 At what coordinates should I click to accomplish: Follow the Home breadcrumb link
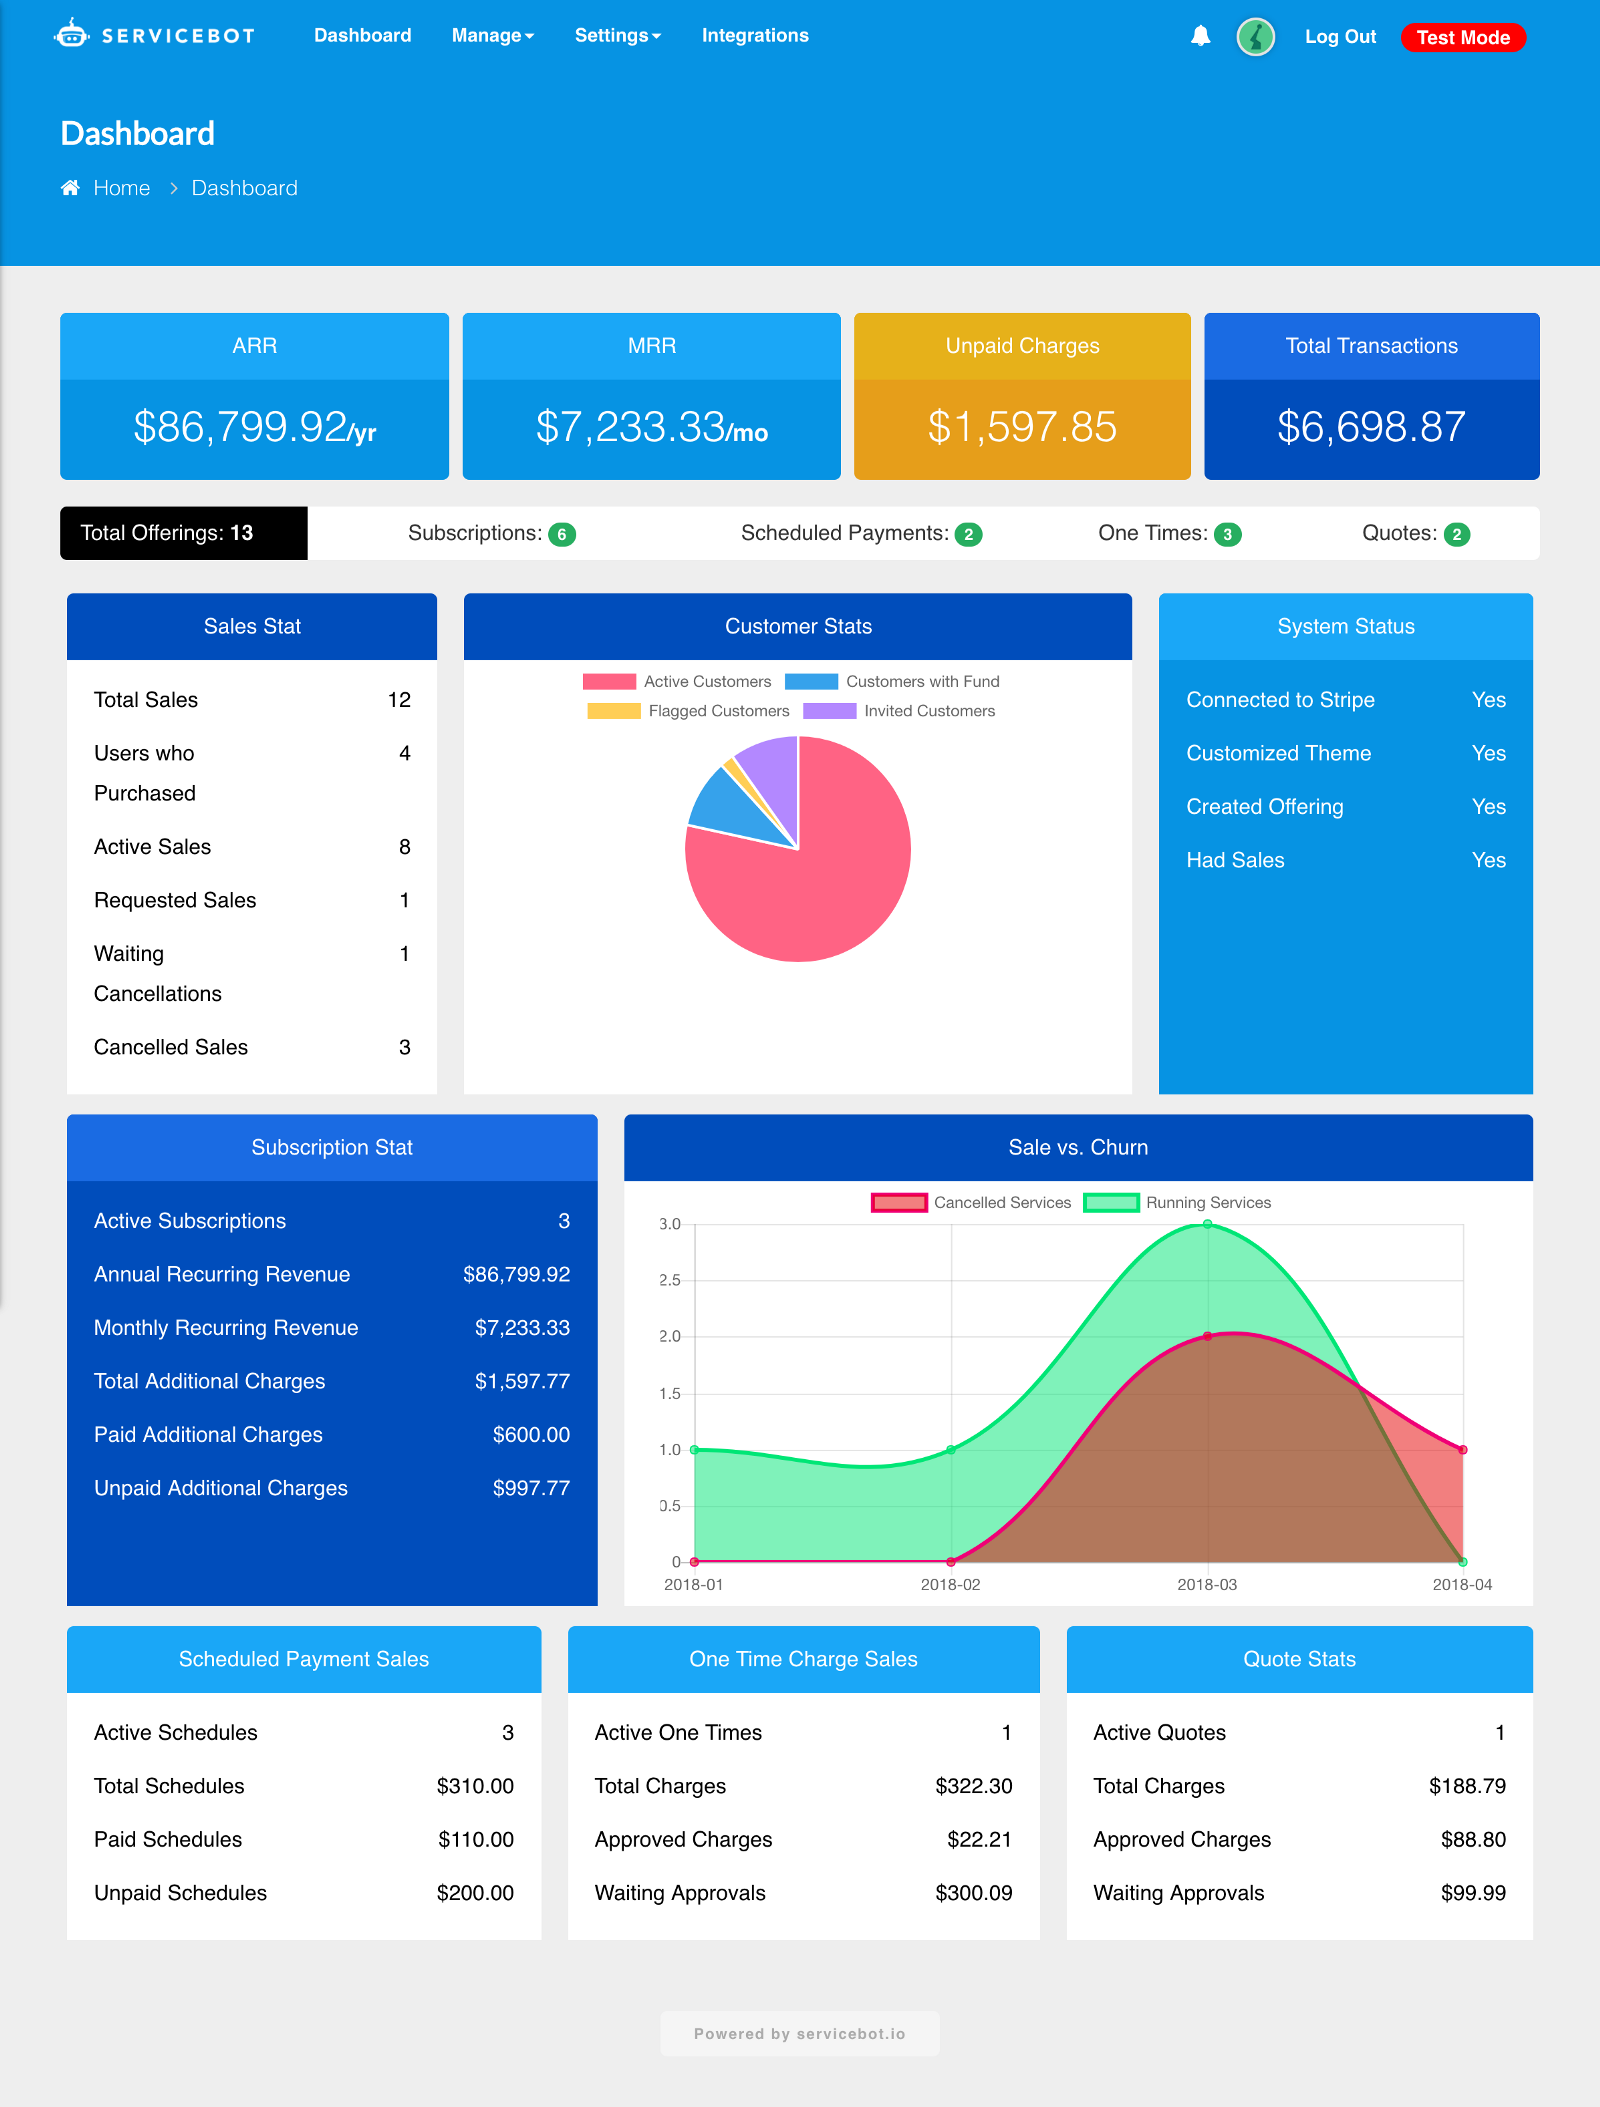pyautogui.click(x=122, y=188)
